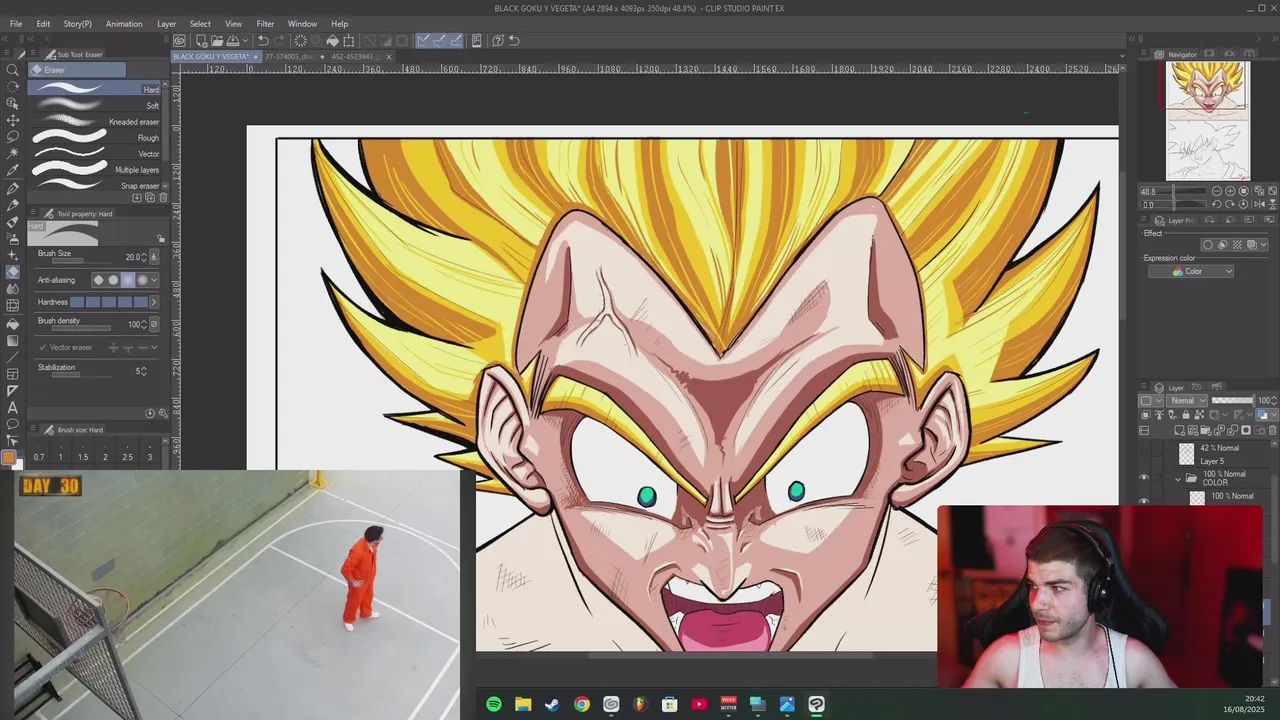Expand Hardness options arrow
Screen dimensions: 1280x720
coord(153,302)
